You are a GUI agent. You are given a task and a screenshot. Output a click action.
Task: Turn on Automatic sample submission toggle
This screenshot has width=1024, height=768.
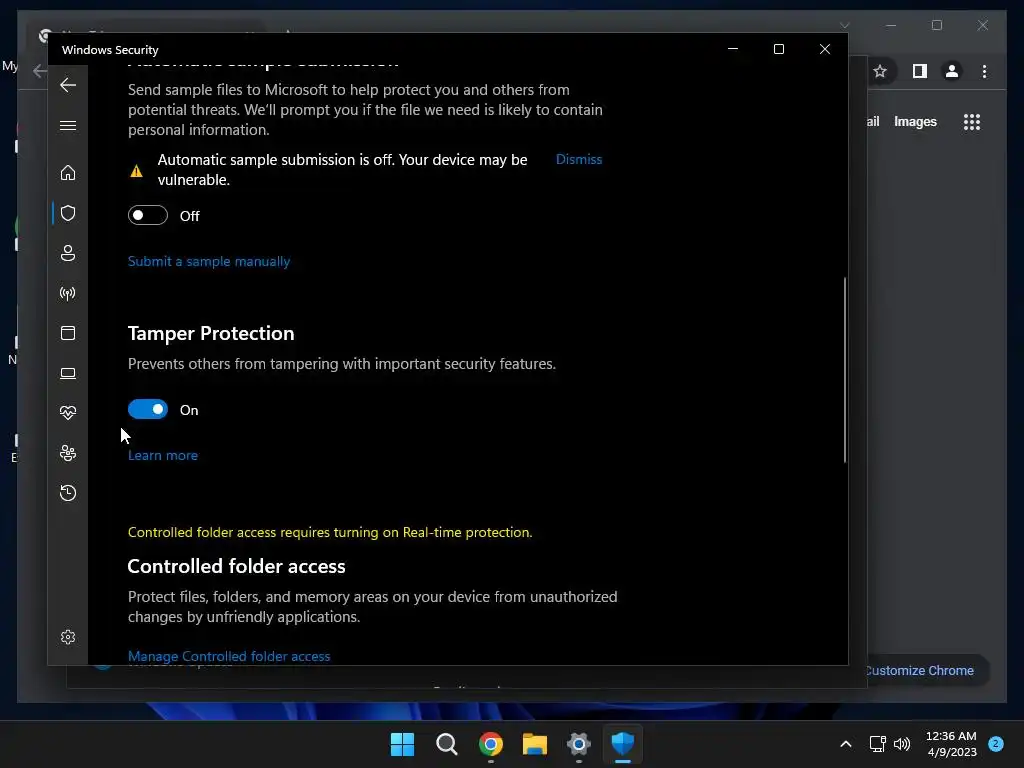148,215
